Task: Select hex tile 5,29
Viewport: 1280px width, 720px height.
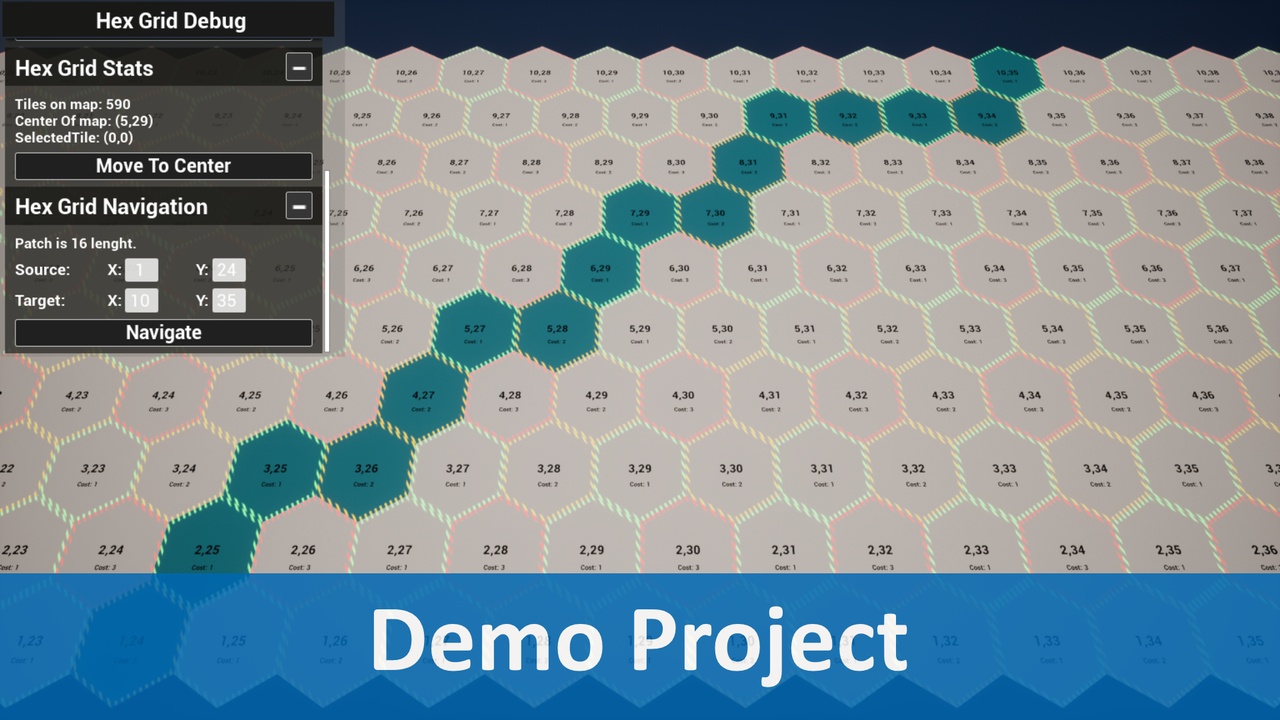Action: click(640, 332)
